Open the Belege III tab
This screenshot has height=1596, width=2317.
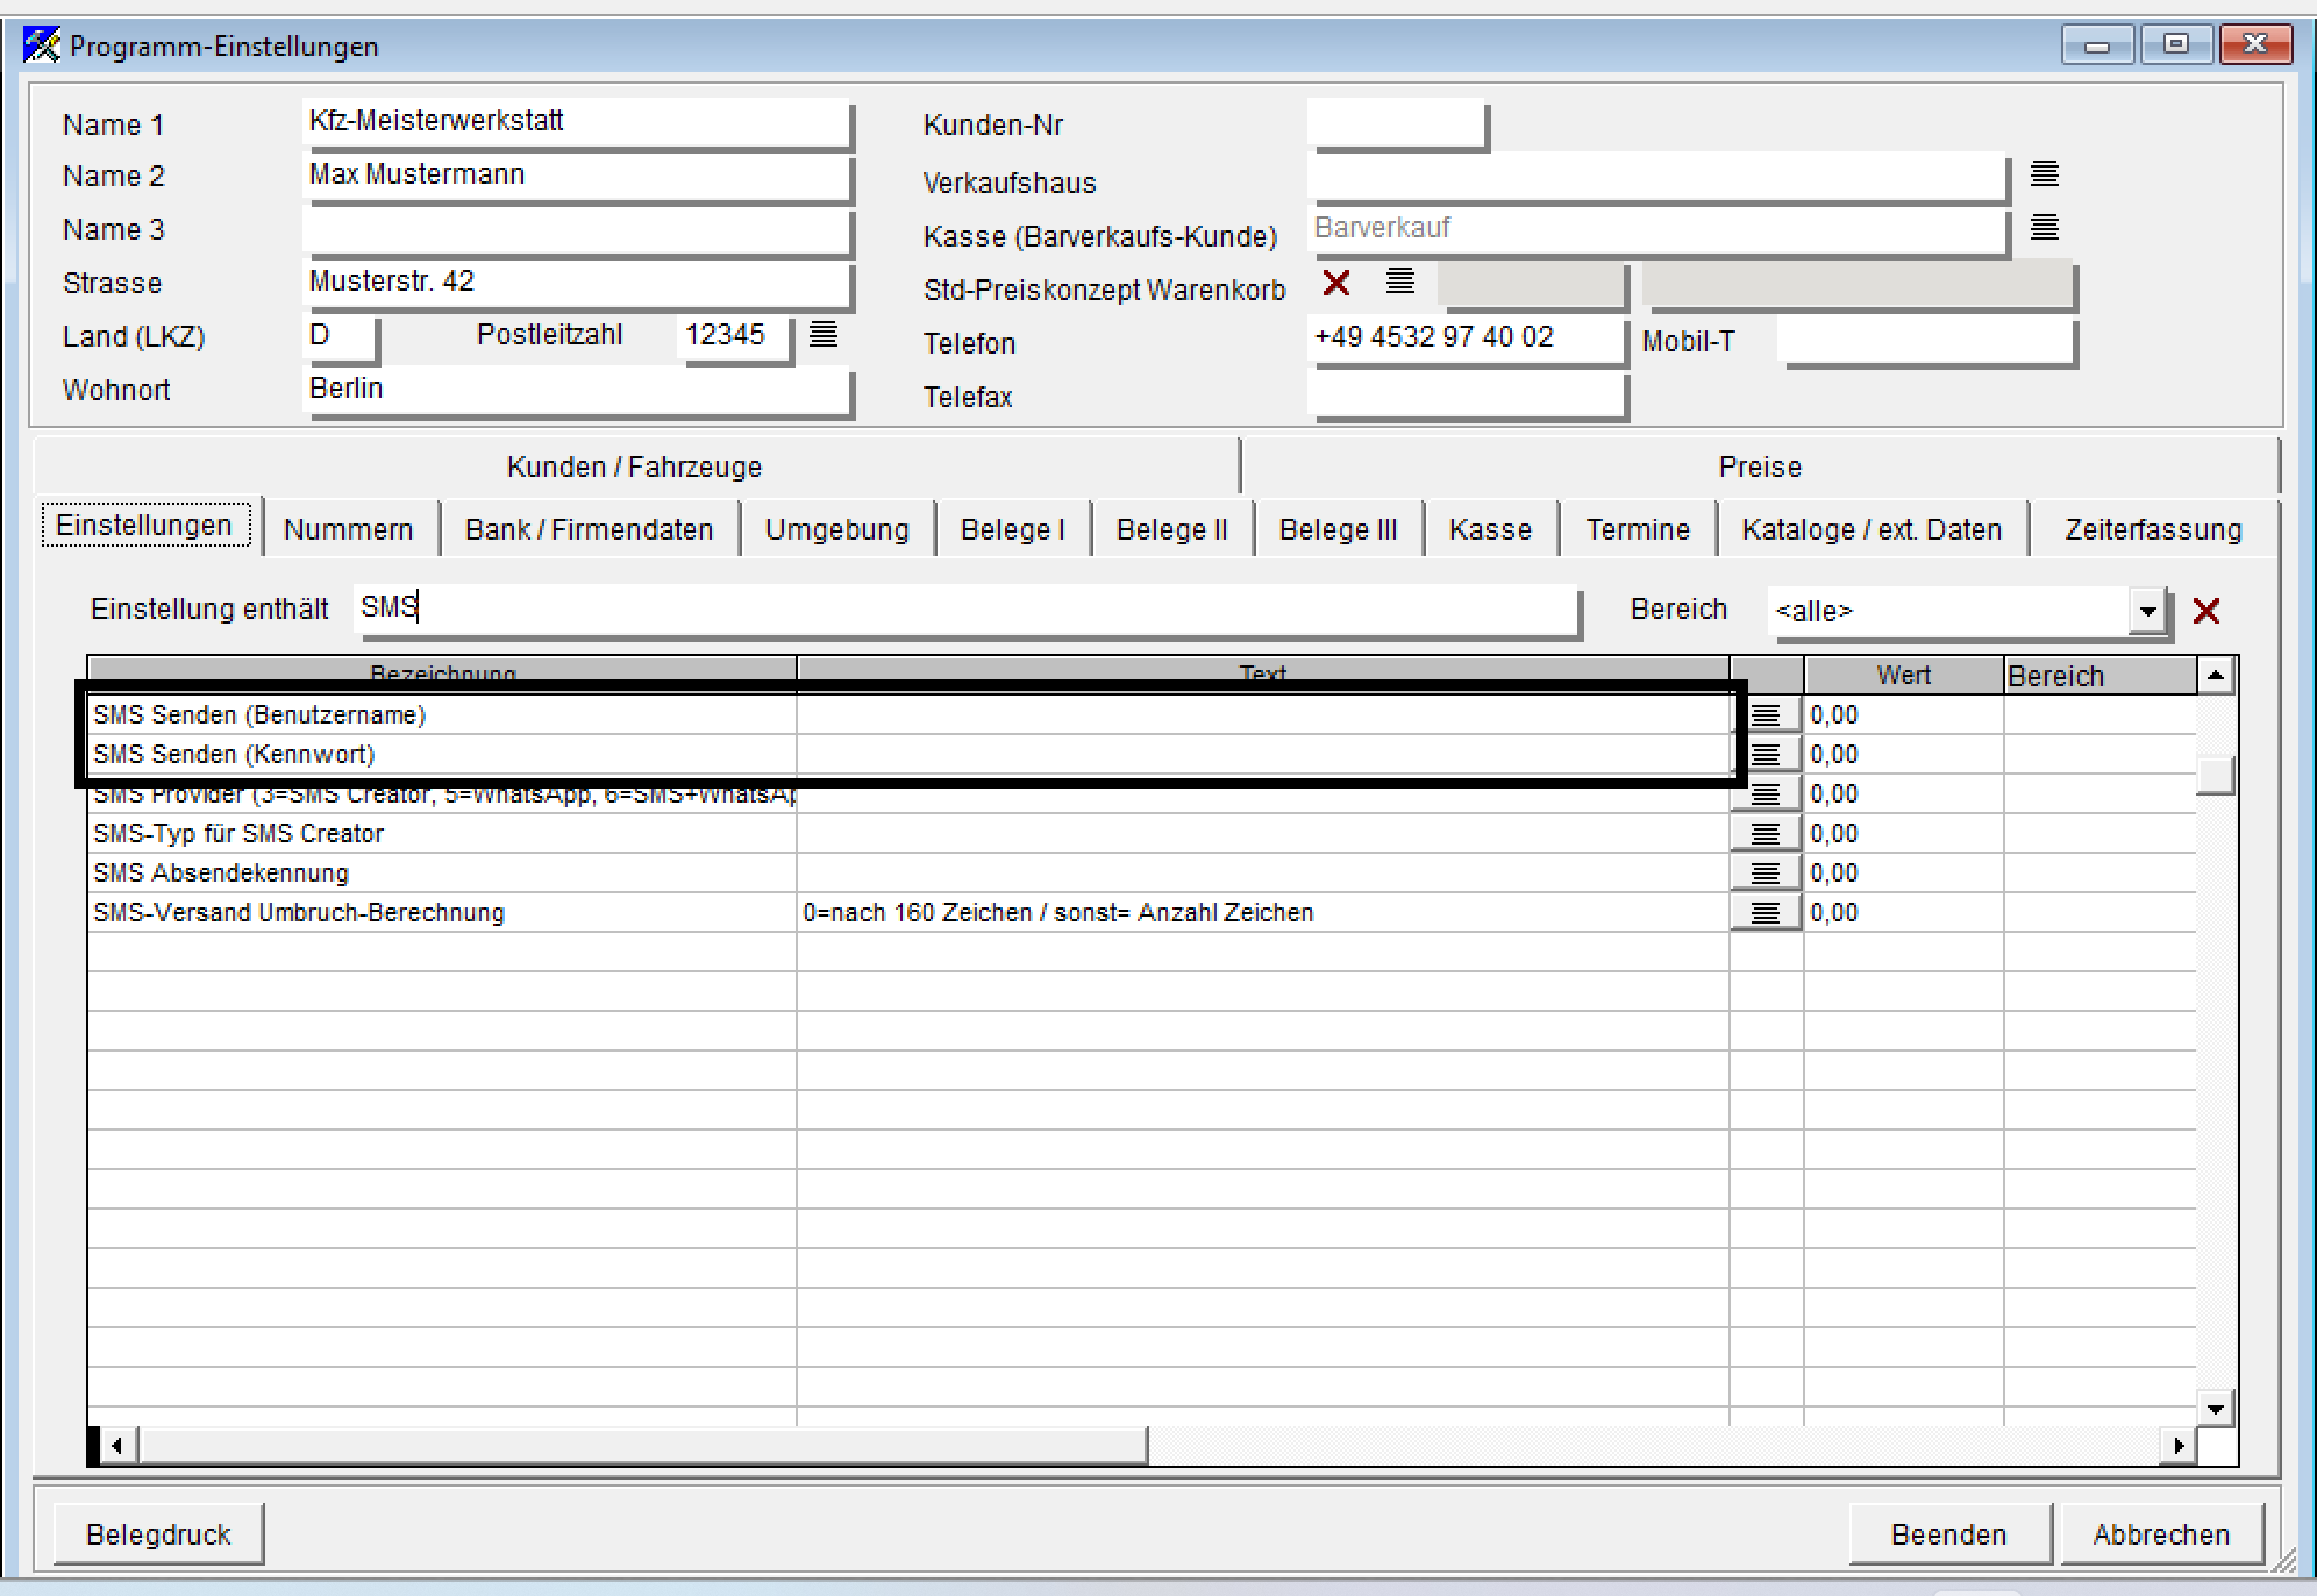1338,530
